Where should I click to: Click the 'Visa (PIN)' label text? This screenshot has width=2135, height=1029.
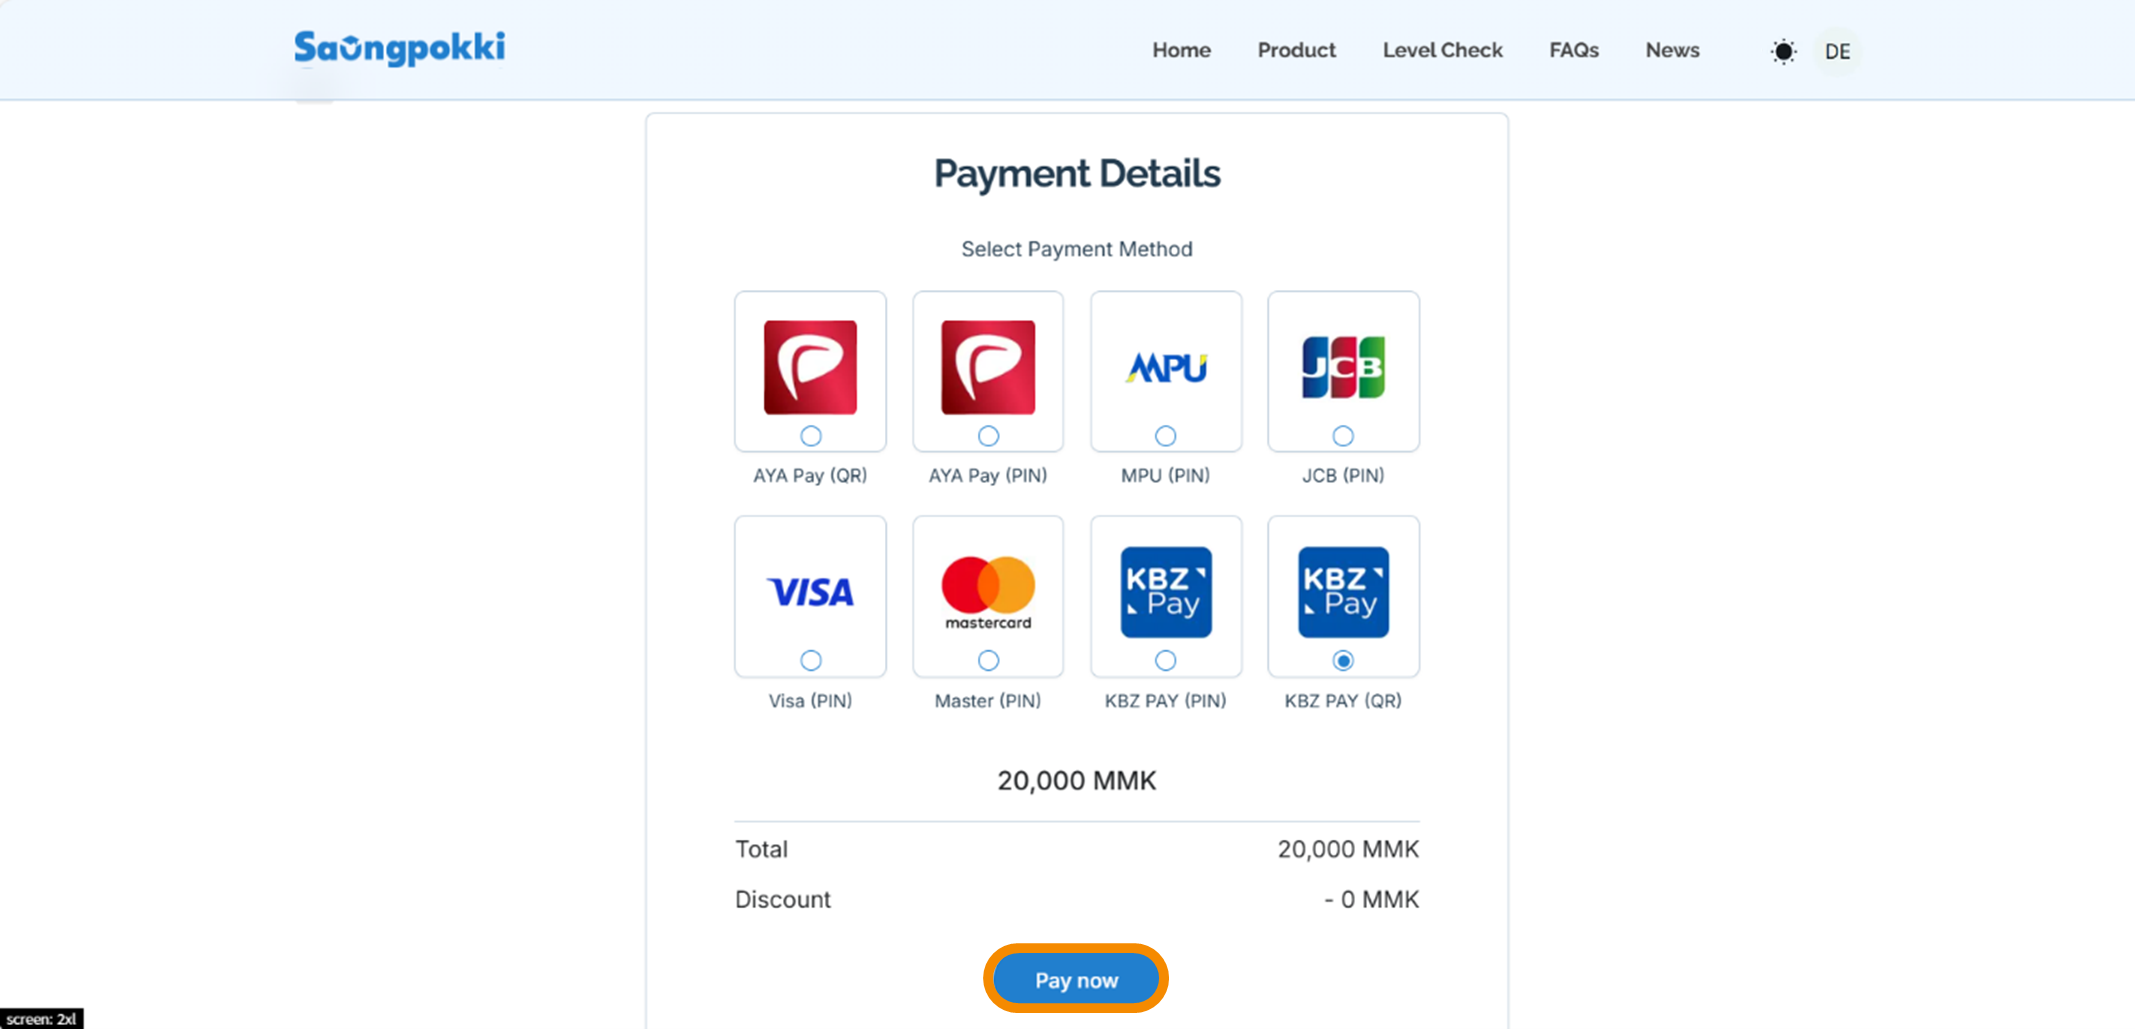810,701
